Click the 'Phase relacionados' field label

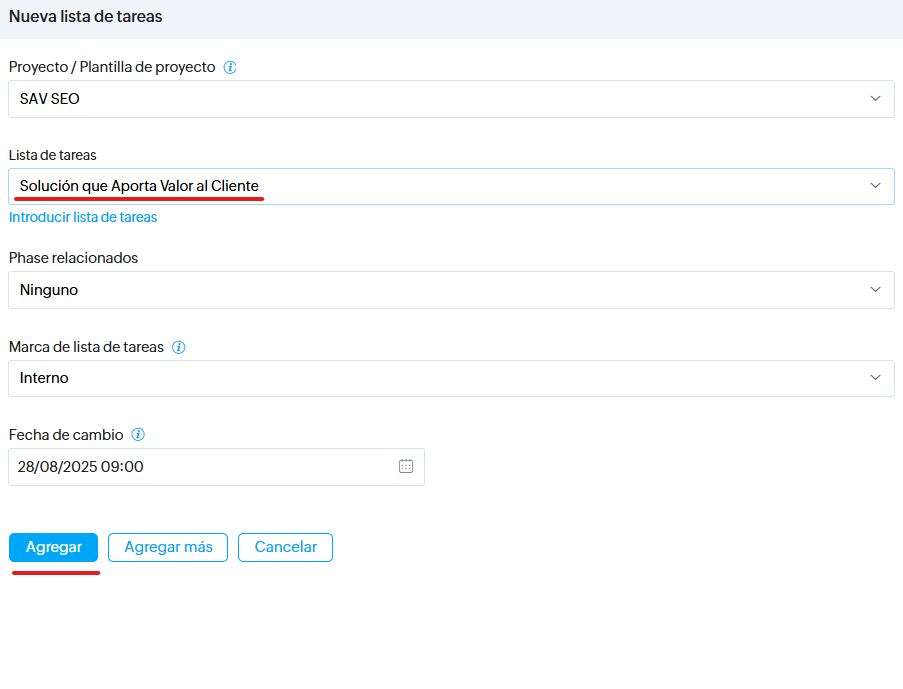coord(73,258)
